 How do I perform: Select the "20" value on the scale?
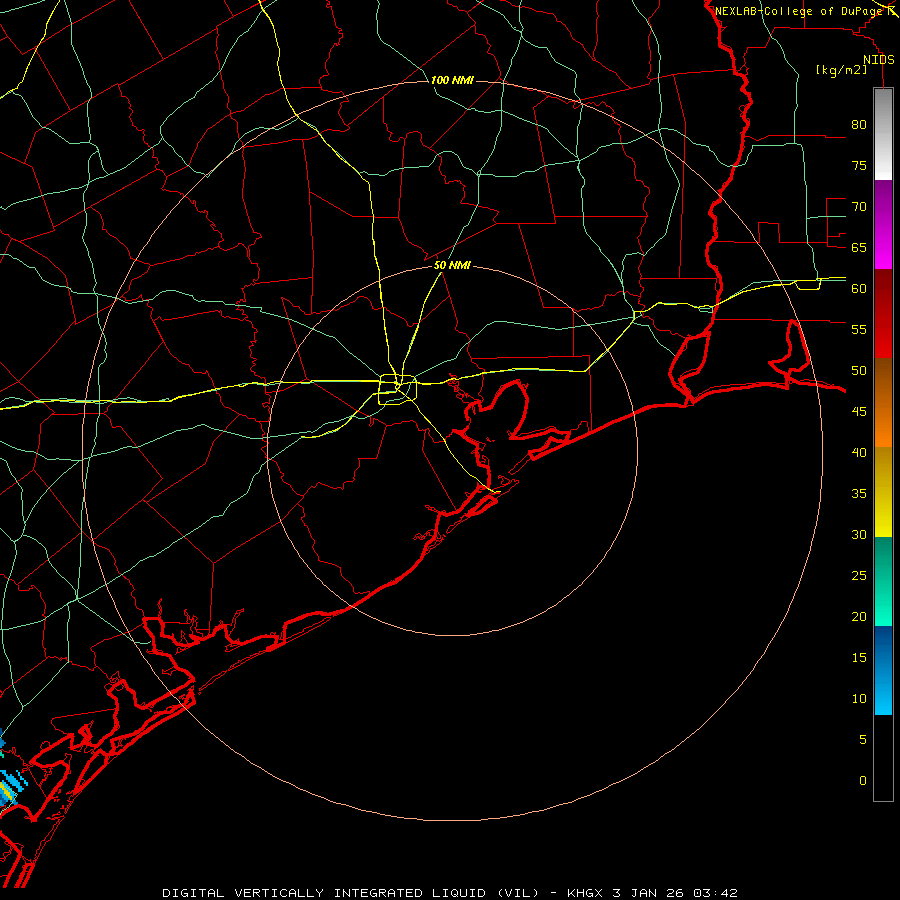(859, 616)
